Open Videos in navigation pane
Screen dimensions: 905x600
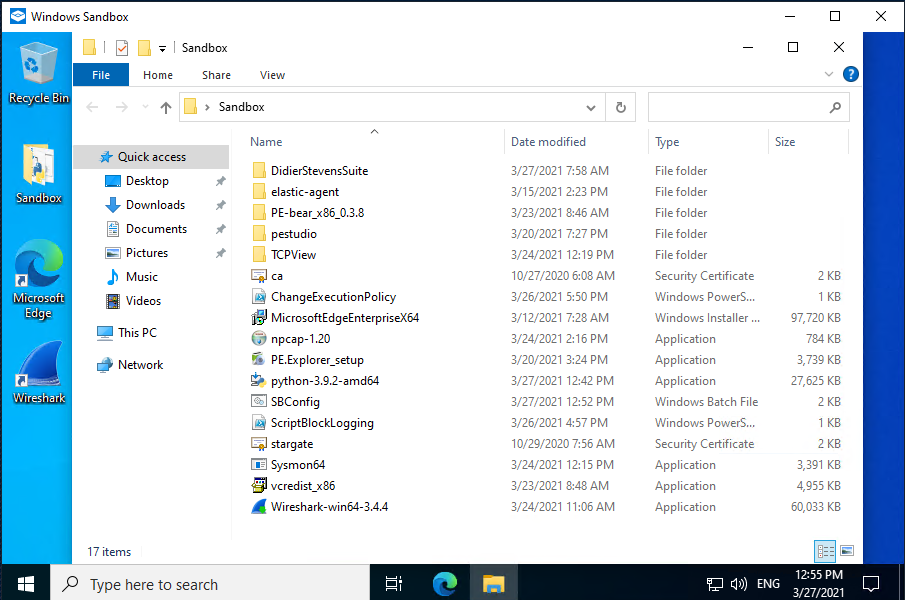tap(143, 301)
